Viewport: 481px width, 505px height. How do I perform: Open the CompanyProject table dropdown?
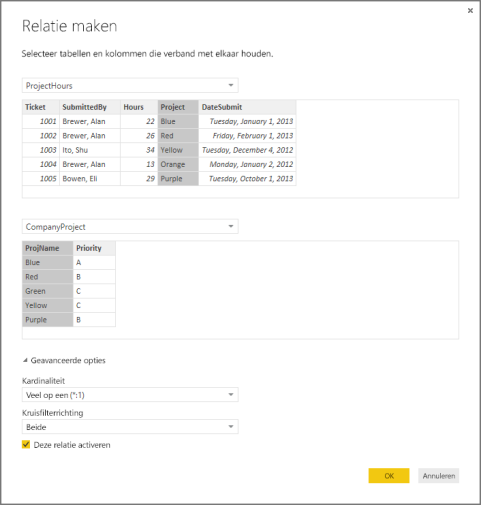point(130,227)
